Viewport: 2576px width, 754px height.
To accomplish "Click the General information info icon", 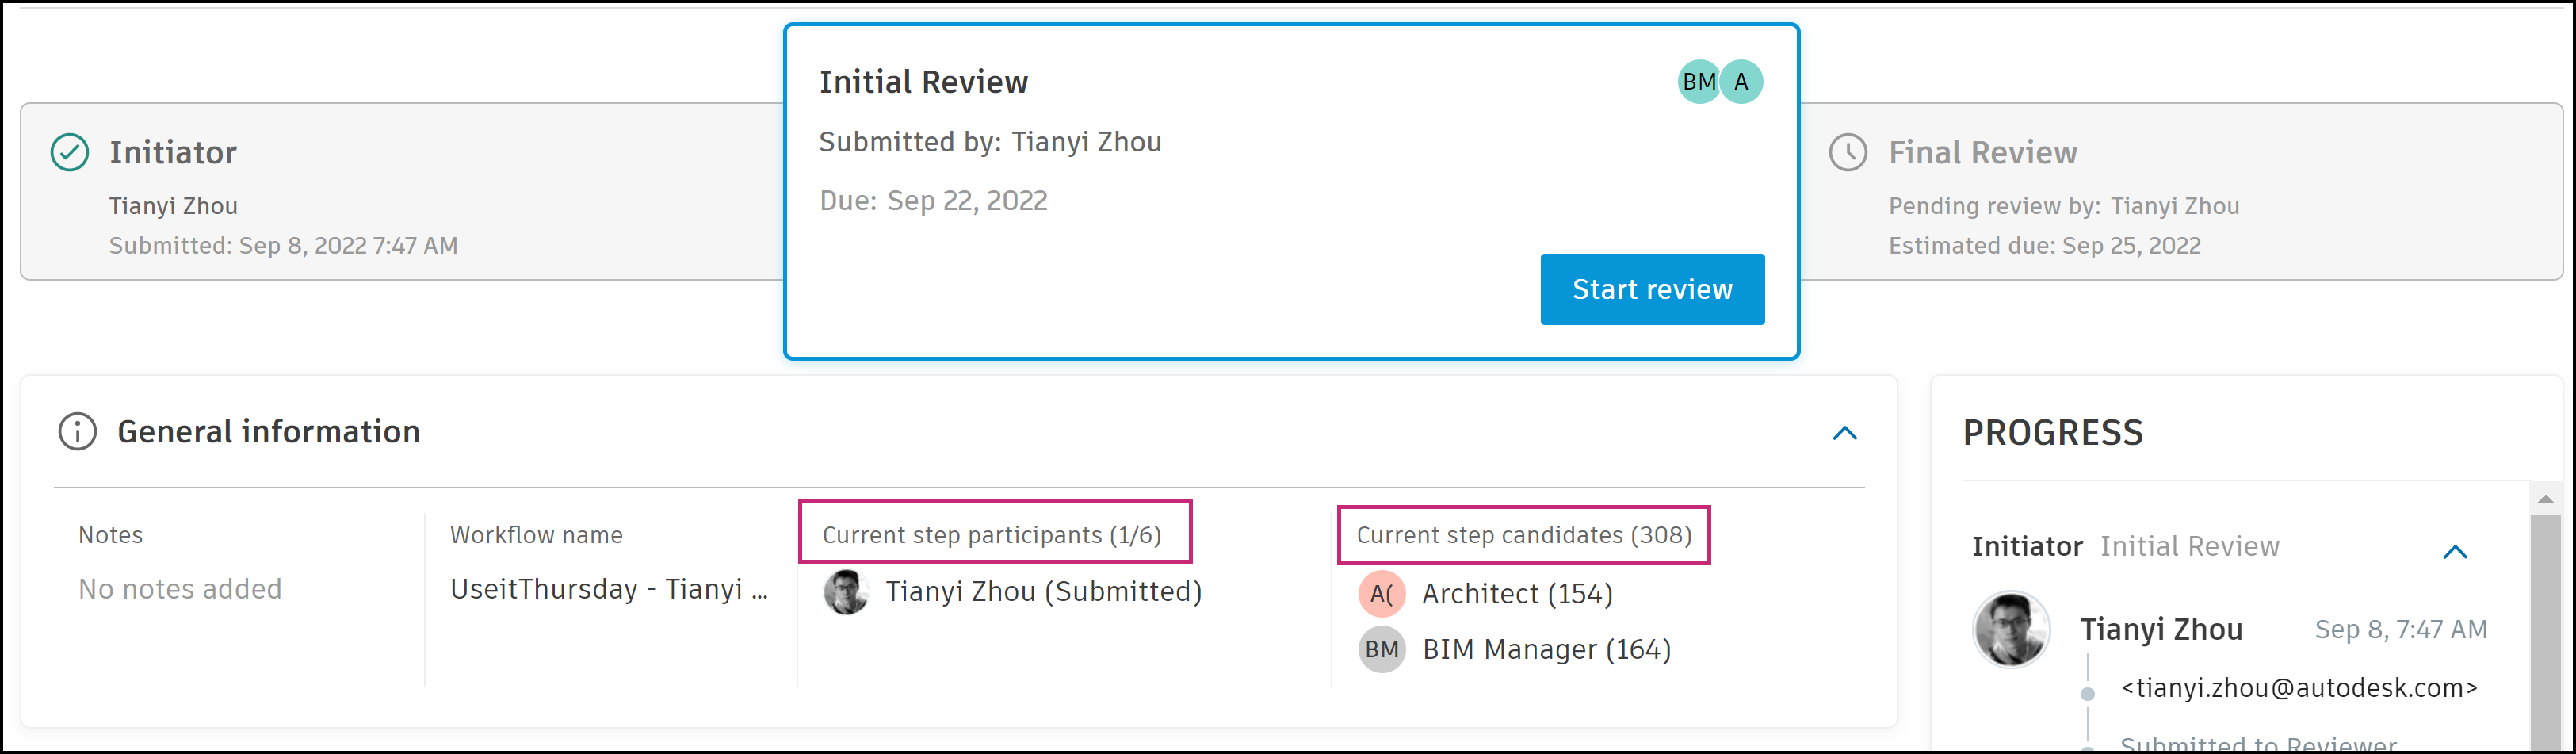I will [77, 432].
